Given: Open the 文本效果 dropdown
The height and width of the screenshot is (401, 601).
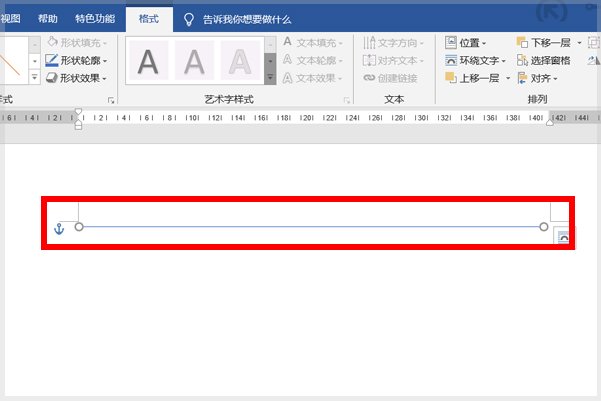Looking at the screenshot, I should tap(313, 78).
